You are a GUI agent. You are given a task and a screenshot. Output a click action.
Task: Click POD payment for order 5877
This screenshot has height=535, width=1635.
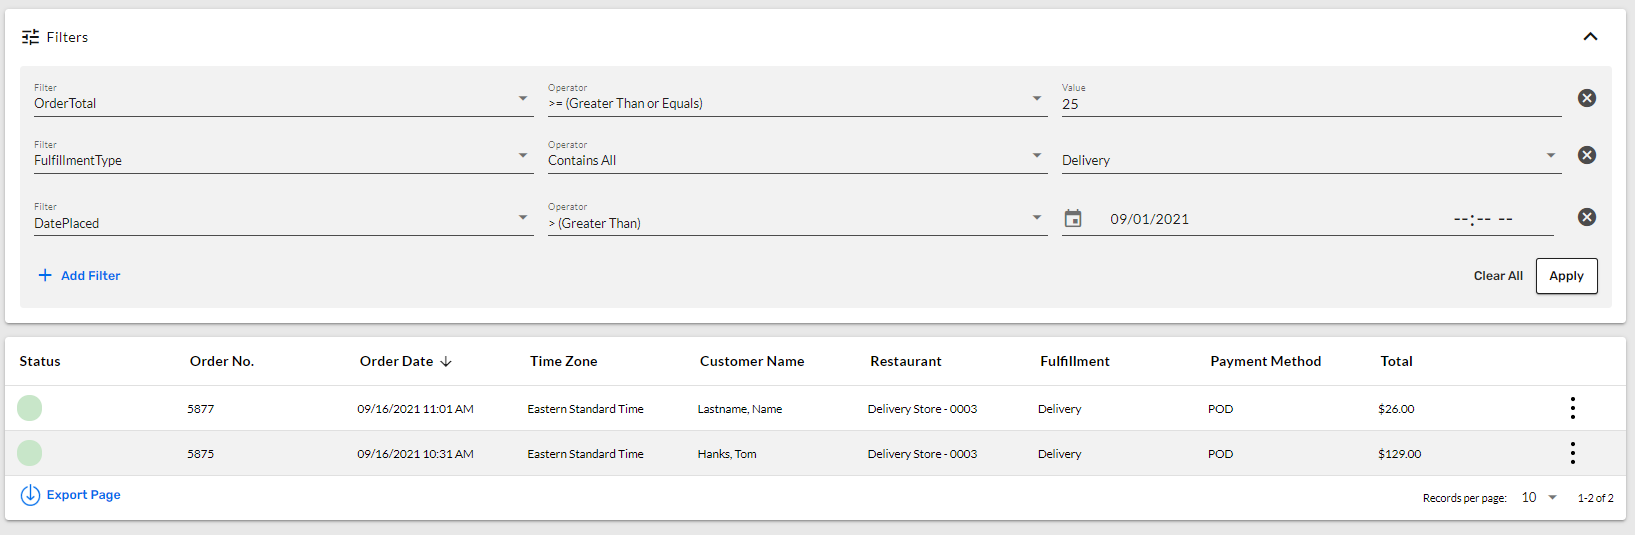(x=1220, y=409)
